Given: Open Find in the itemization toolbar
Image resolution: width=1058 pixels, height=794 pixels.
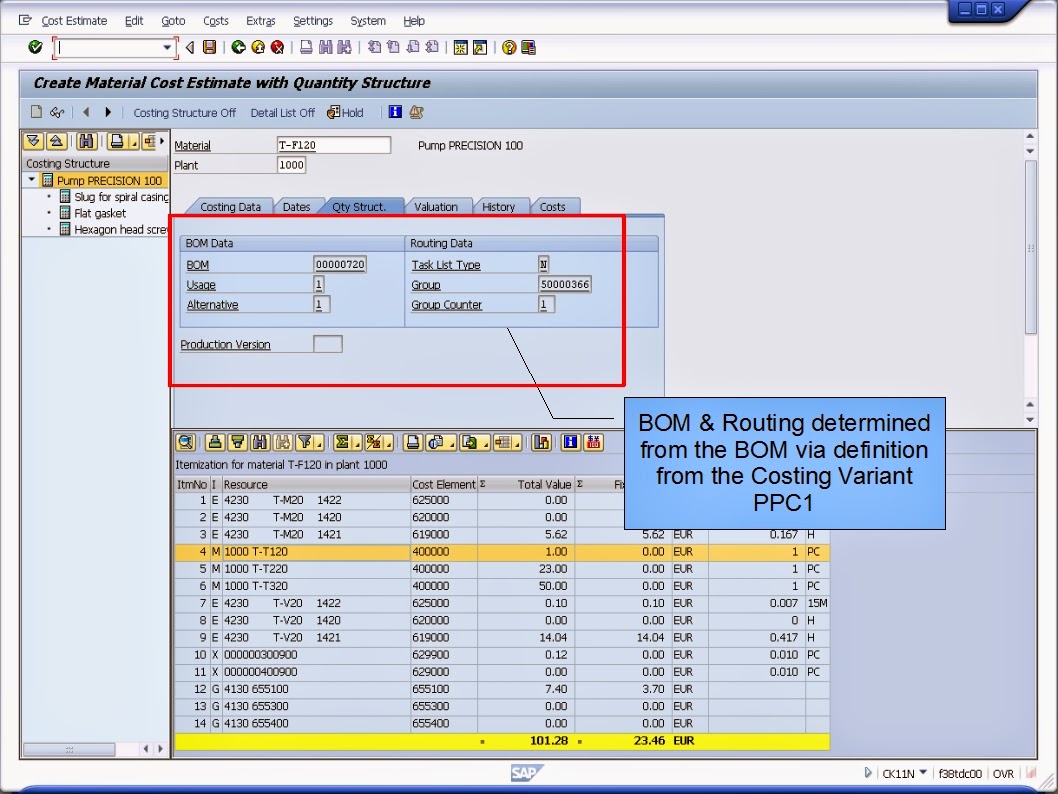Looking at the screenshot, I should coord(262,440).
